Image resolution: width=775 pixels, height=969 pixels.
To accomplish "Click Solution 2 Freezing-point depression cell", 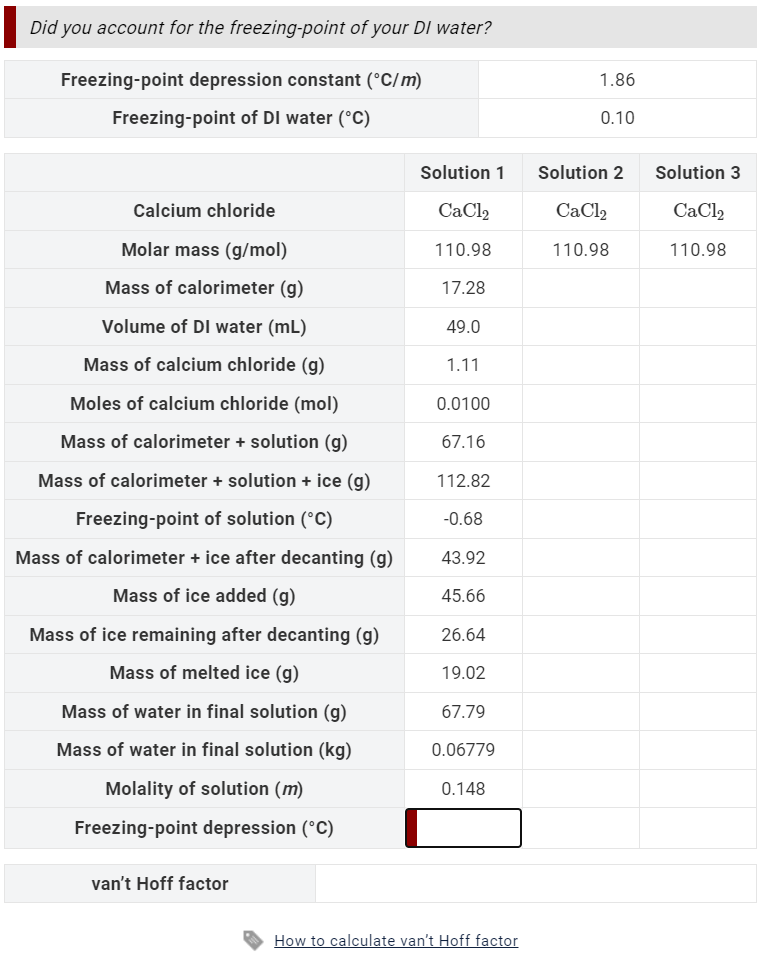I will pyautogui.click(x=581, y=828).
